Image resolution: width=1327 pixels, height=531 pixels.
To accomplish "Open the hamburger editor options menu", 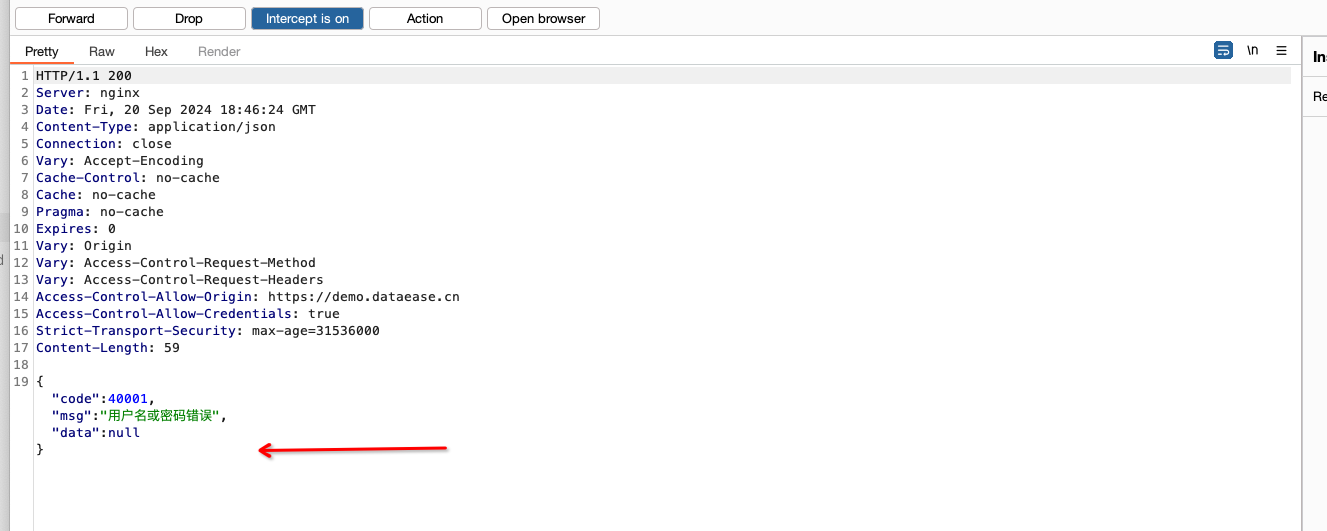I will coord(1281,51).
